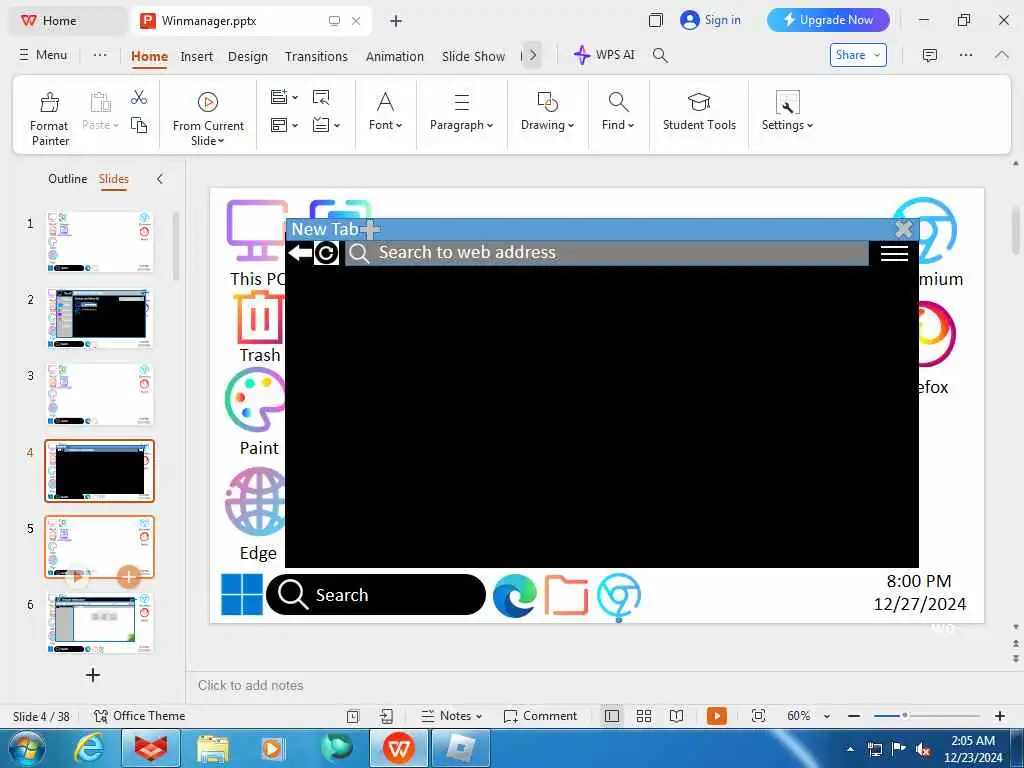Click the Chromium icon on the slide taskbar
Screen dimensions: 1024x768
618,596
